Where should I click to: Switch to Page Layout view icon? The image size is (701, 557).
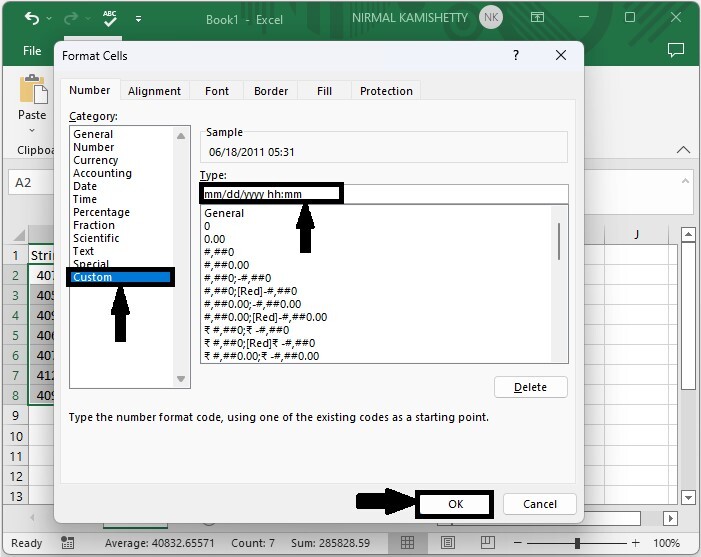pos(448,543)
